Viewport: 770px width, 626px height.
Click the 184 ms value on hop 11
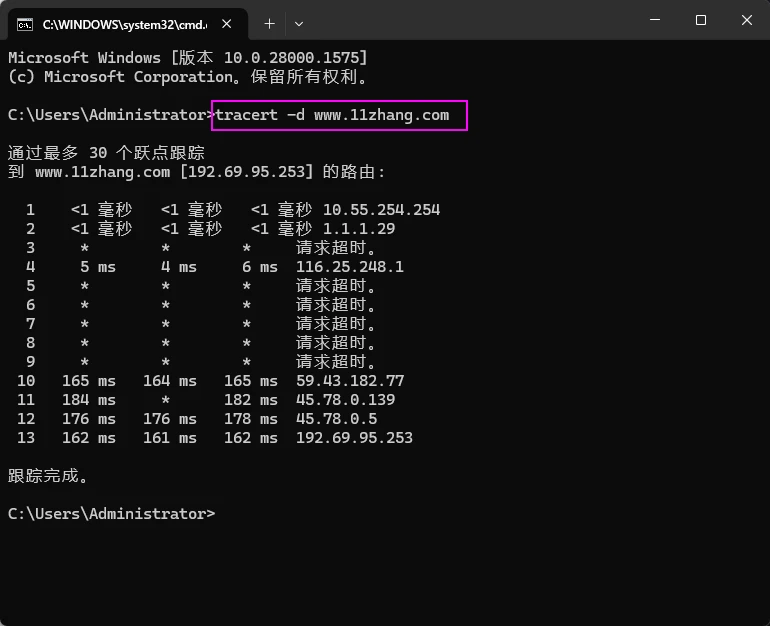pyautogui.click(x=89, y=400)
